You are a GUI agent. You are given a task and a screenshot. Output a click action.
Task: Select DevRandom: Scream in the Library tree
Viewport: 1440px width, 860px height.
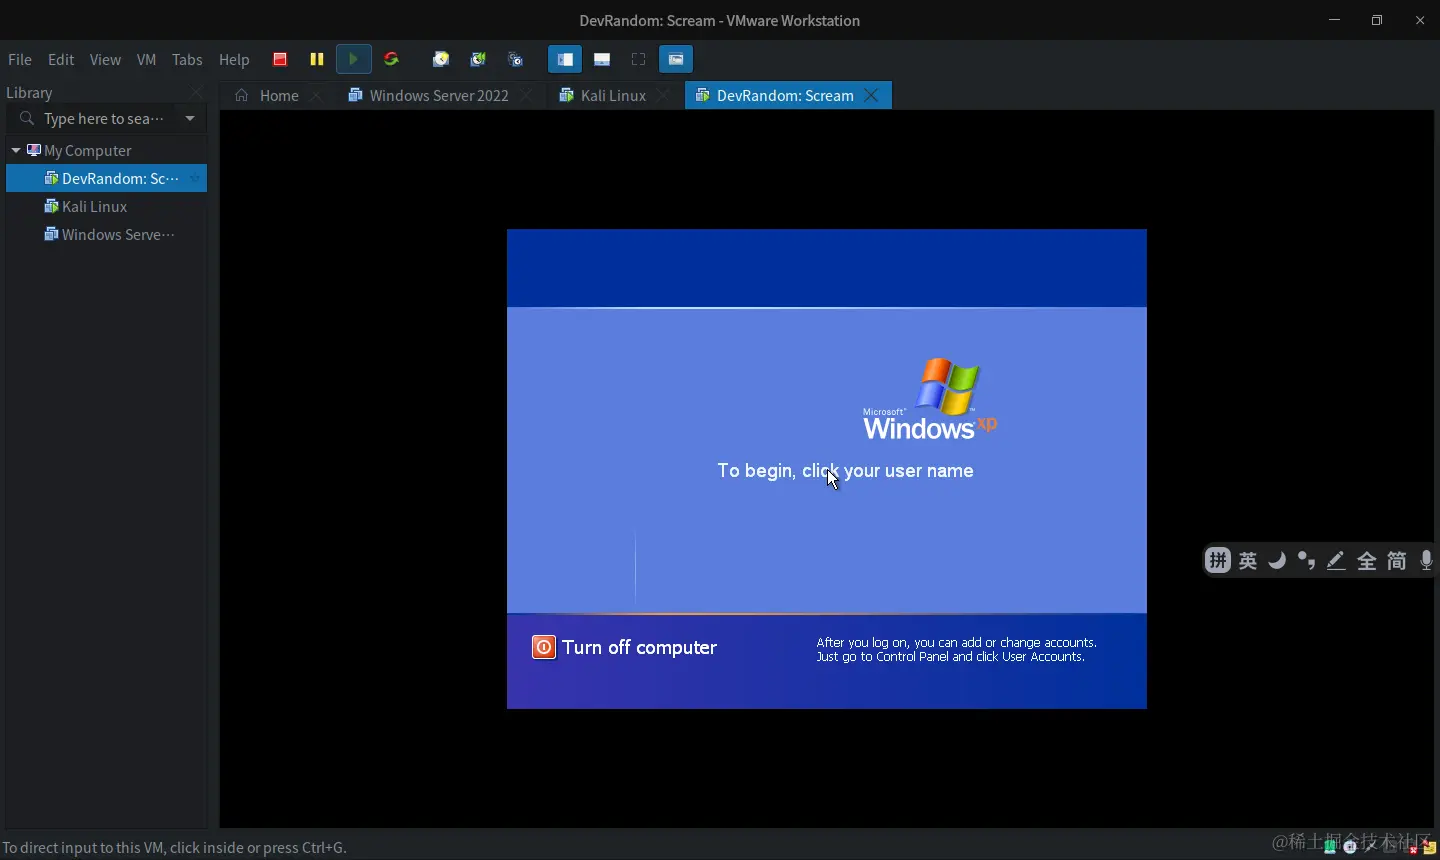106,178
